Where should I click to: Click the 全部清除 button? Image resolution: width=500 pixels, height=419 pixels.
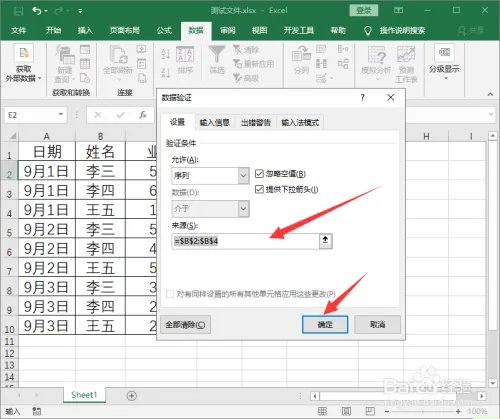185,324
